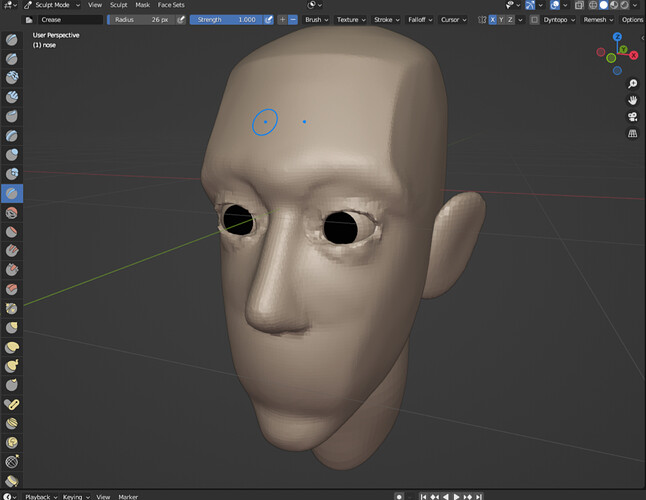Set brush direction to subtract (minus)
This screenshot has width=646, height=500.
pos(293,20)
